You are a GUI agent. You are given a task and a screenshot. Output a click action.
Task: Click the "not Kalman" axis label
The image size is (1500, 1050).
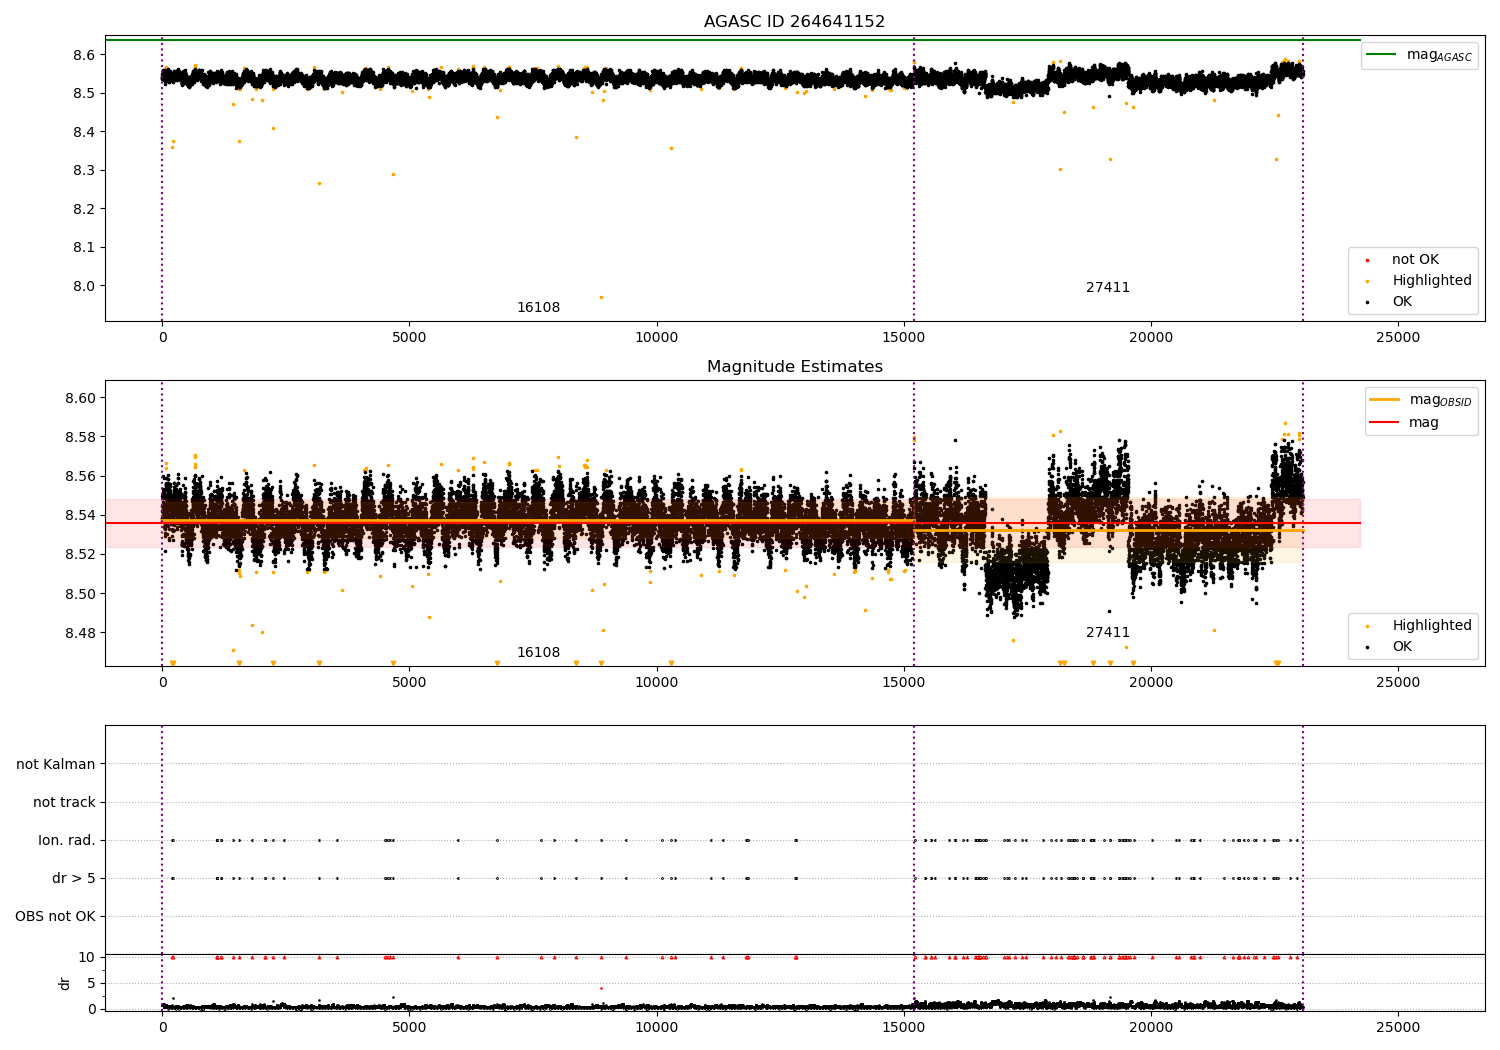(56, 764)
